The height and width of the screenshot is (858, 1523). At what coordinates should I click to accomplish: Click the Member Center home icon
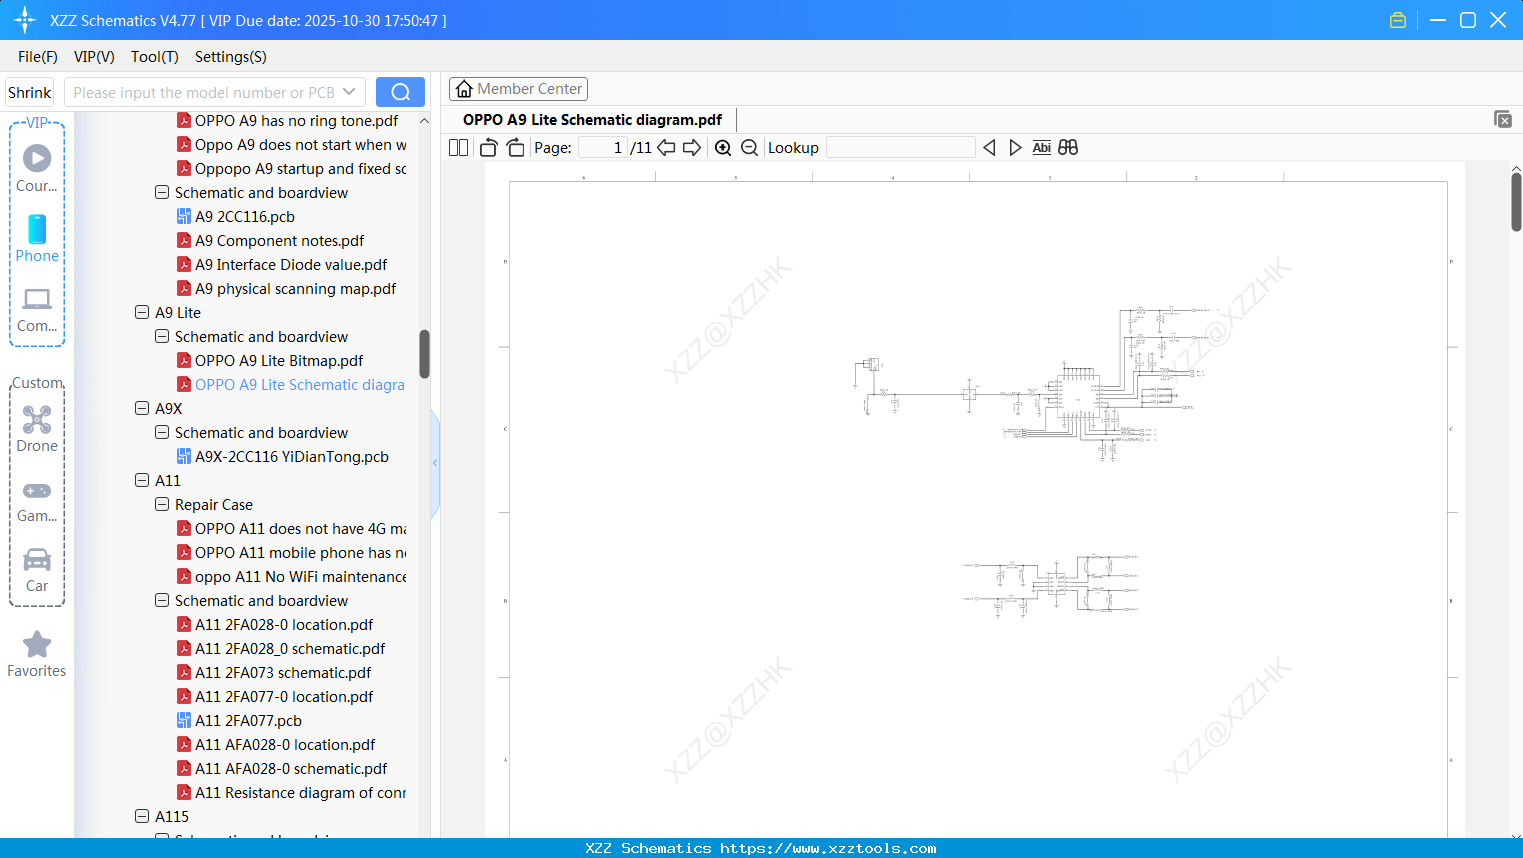click(x=464, y=89)
